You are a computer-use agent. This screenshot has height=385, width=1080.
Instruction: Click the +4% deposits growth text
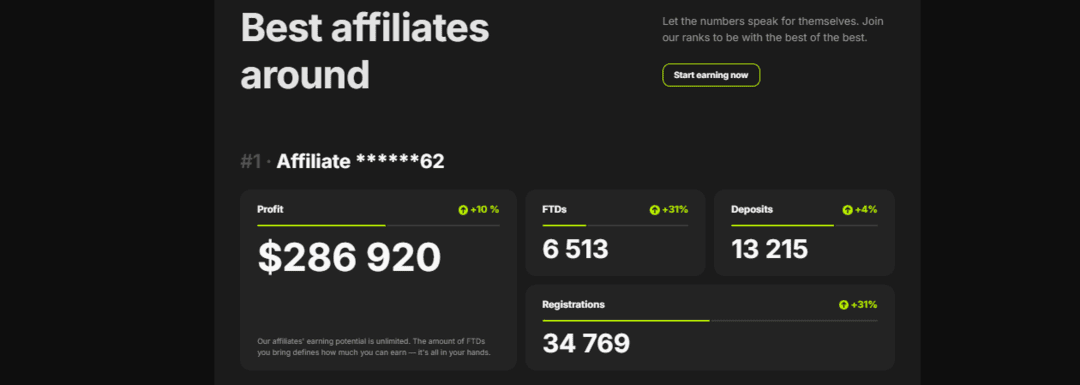click(x=866, y=209)
